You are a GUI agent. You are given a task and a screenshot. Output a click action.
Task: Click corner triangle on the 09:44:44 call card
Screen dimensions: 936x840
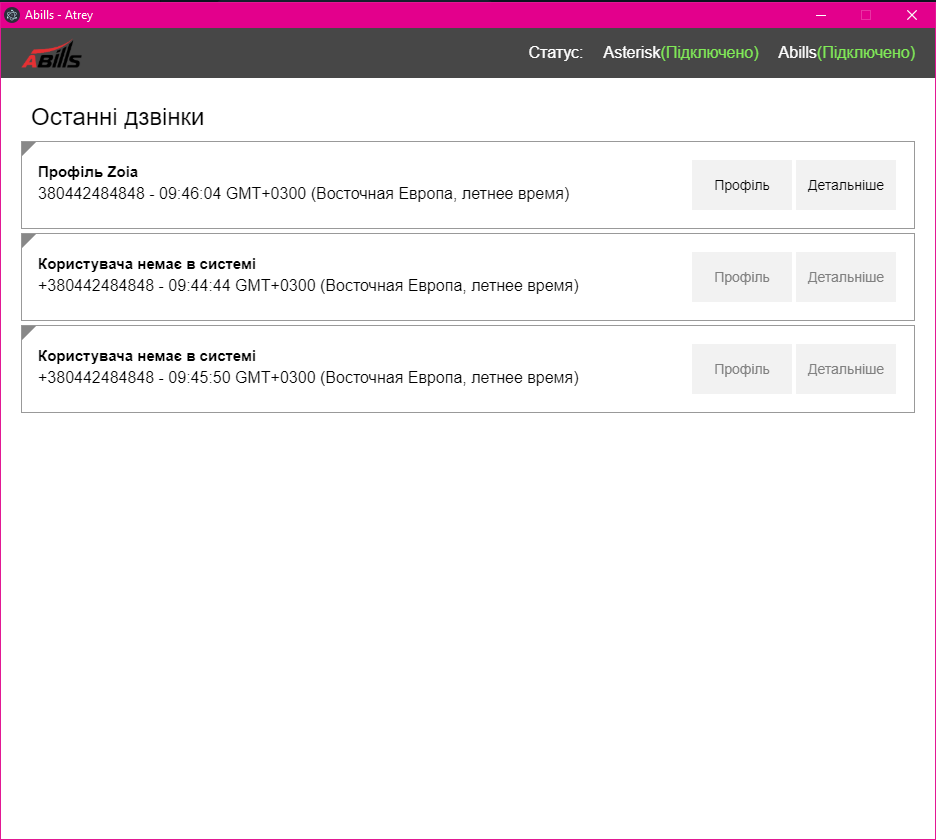pos(27,239)
